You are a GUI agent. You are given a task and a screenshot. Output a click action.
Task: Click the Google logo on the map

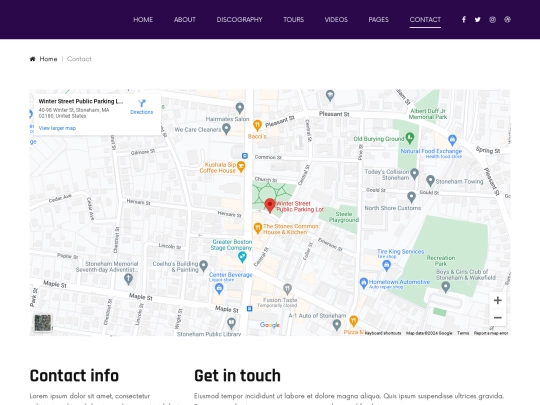270,325
